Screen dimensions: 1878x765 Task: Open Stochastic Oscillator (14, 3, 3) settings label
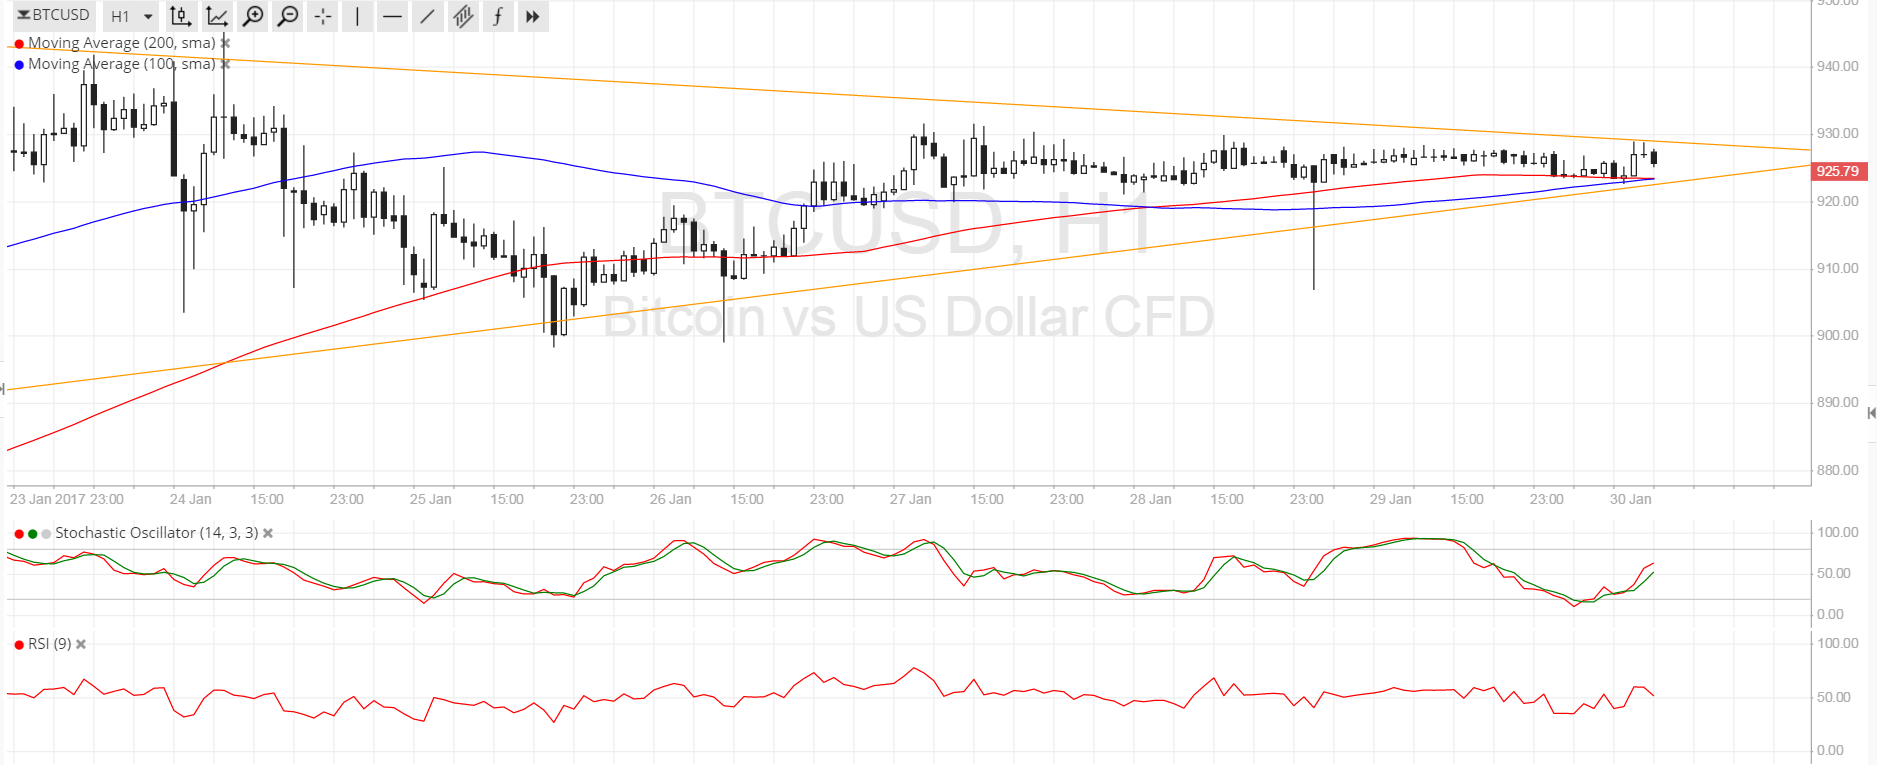156,533
